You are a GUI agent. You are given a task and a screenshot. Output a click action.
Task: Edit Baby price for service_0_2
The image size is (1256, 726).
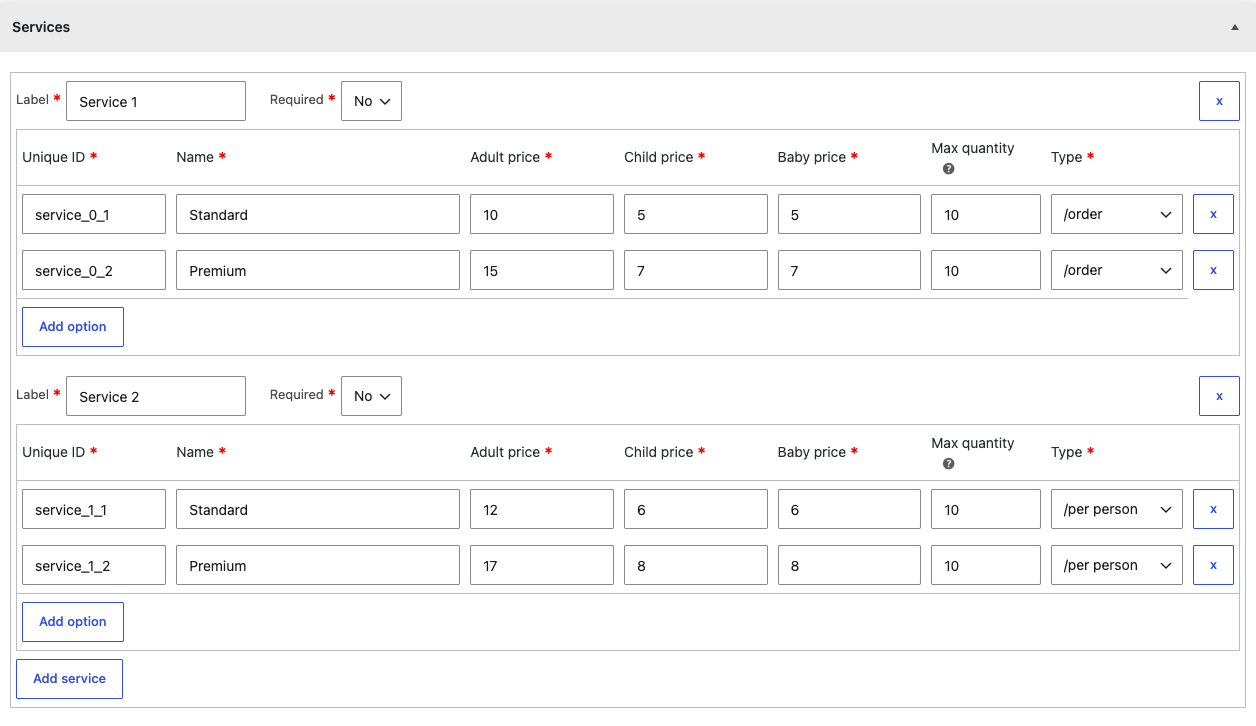click(849, 270)
